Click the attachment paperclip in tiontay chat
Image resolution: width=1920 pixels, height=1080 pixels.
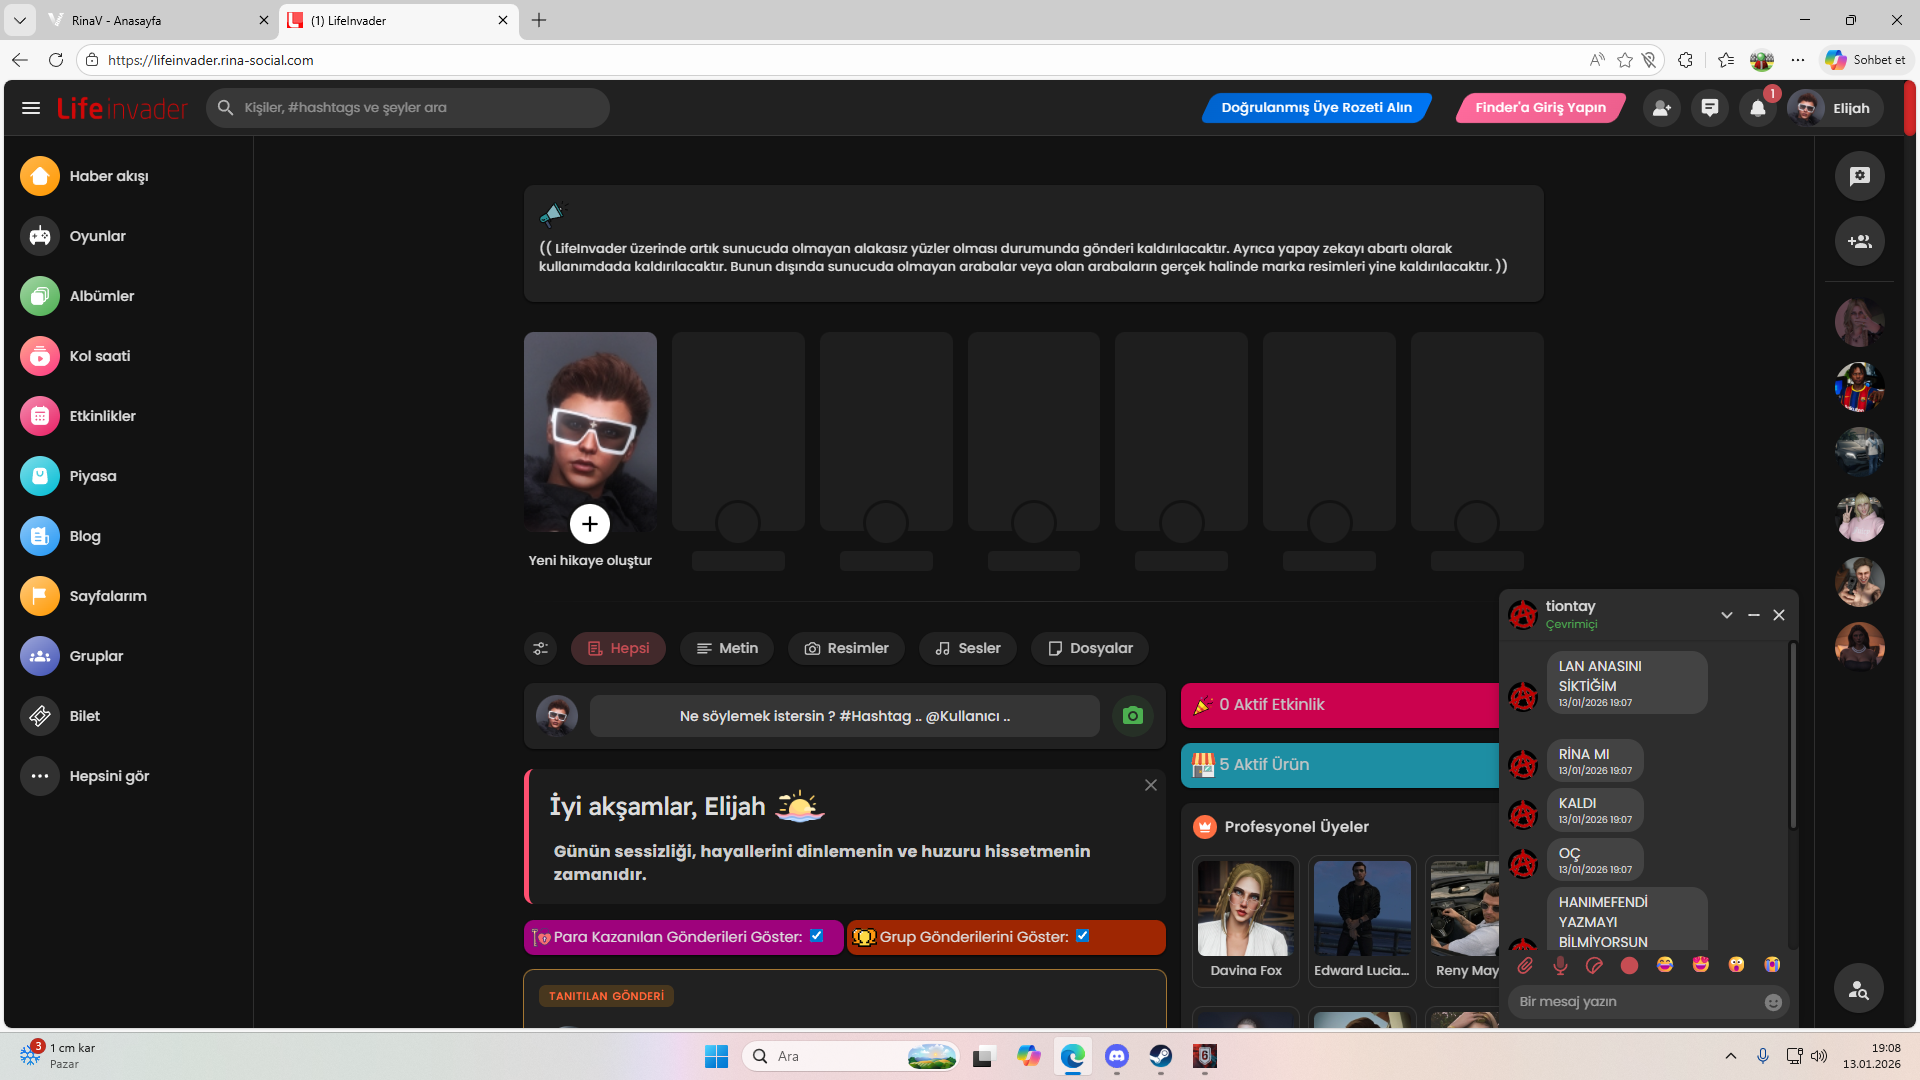point(1525,965)
